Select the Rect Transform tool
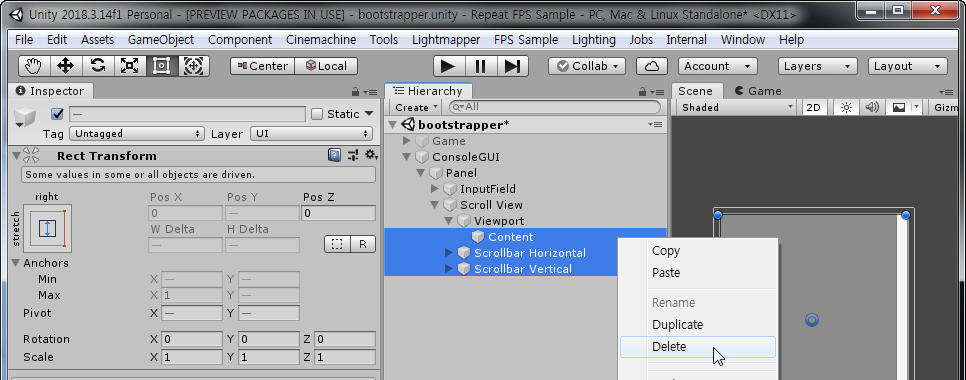The width and height of the screenshot is (966, 380). (x=162, y=66)
